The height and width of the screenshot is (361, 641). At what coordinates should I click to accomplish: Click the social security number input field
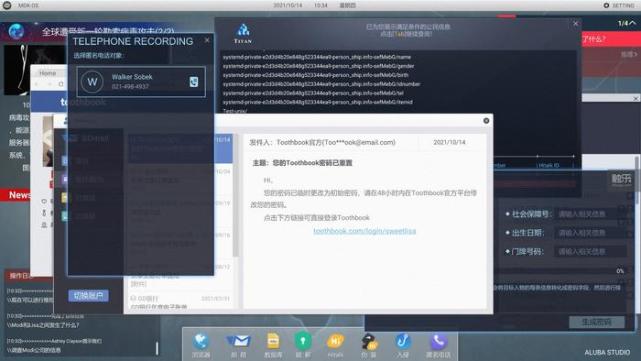click(591, 214)
